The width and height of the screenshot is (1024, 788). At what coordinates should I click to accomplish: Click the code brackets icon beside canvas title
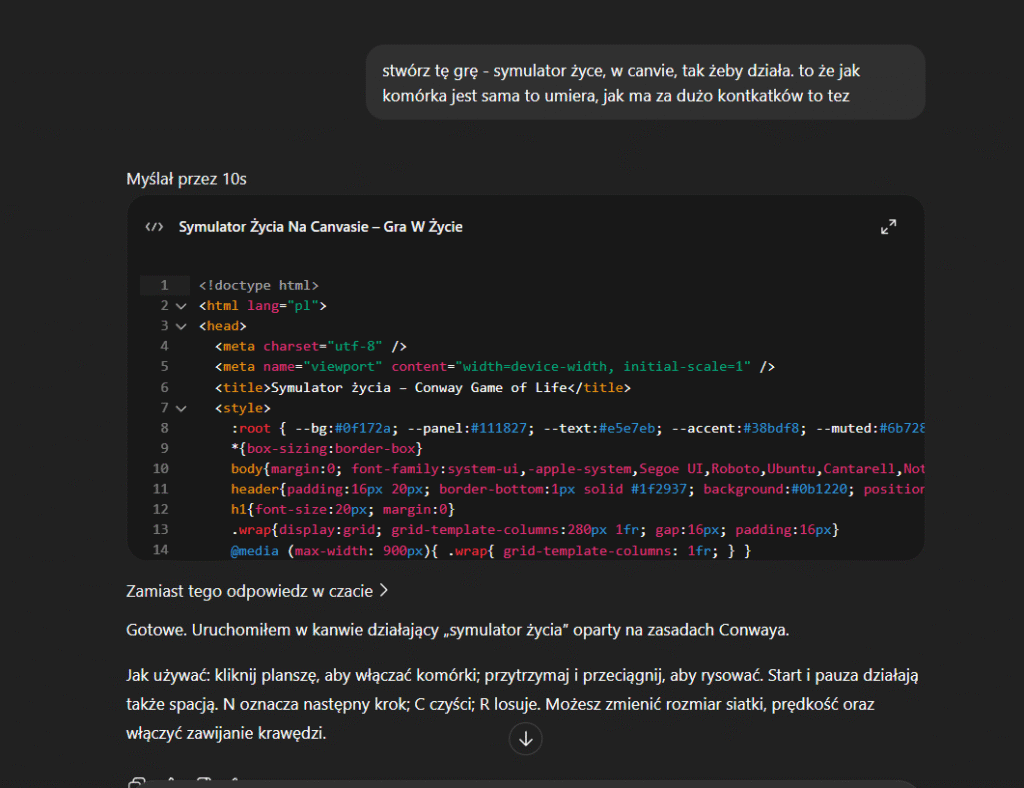coord(154,227)
